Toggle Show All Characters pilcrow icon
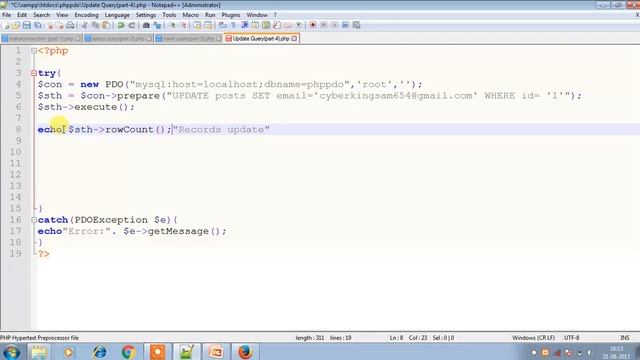 tap(233, 25)
